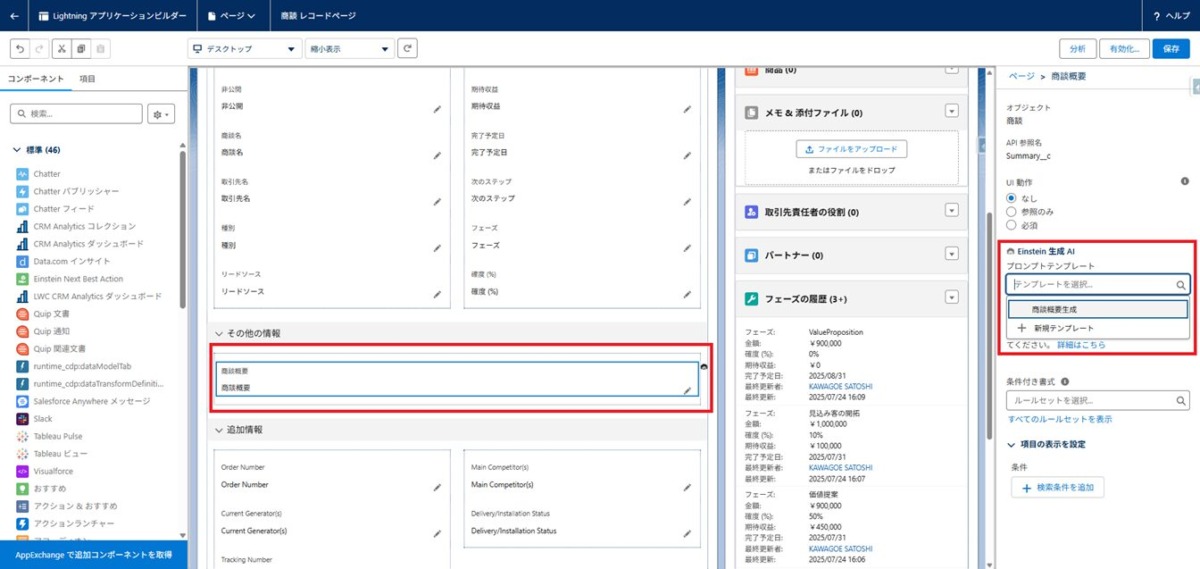Image resolution: width=1200 pixels, height=569 pixels.
Task: Select the Chatter component
Action: 46,174
